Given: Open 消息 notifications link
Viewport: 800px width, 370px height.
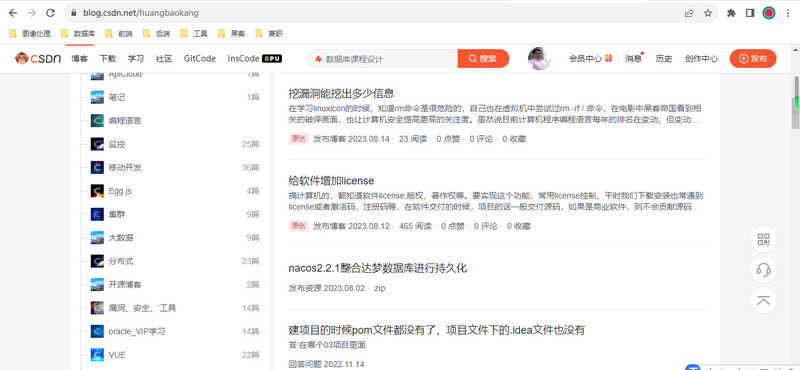Looking at the screenshot, I should coord(633,59).
